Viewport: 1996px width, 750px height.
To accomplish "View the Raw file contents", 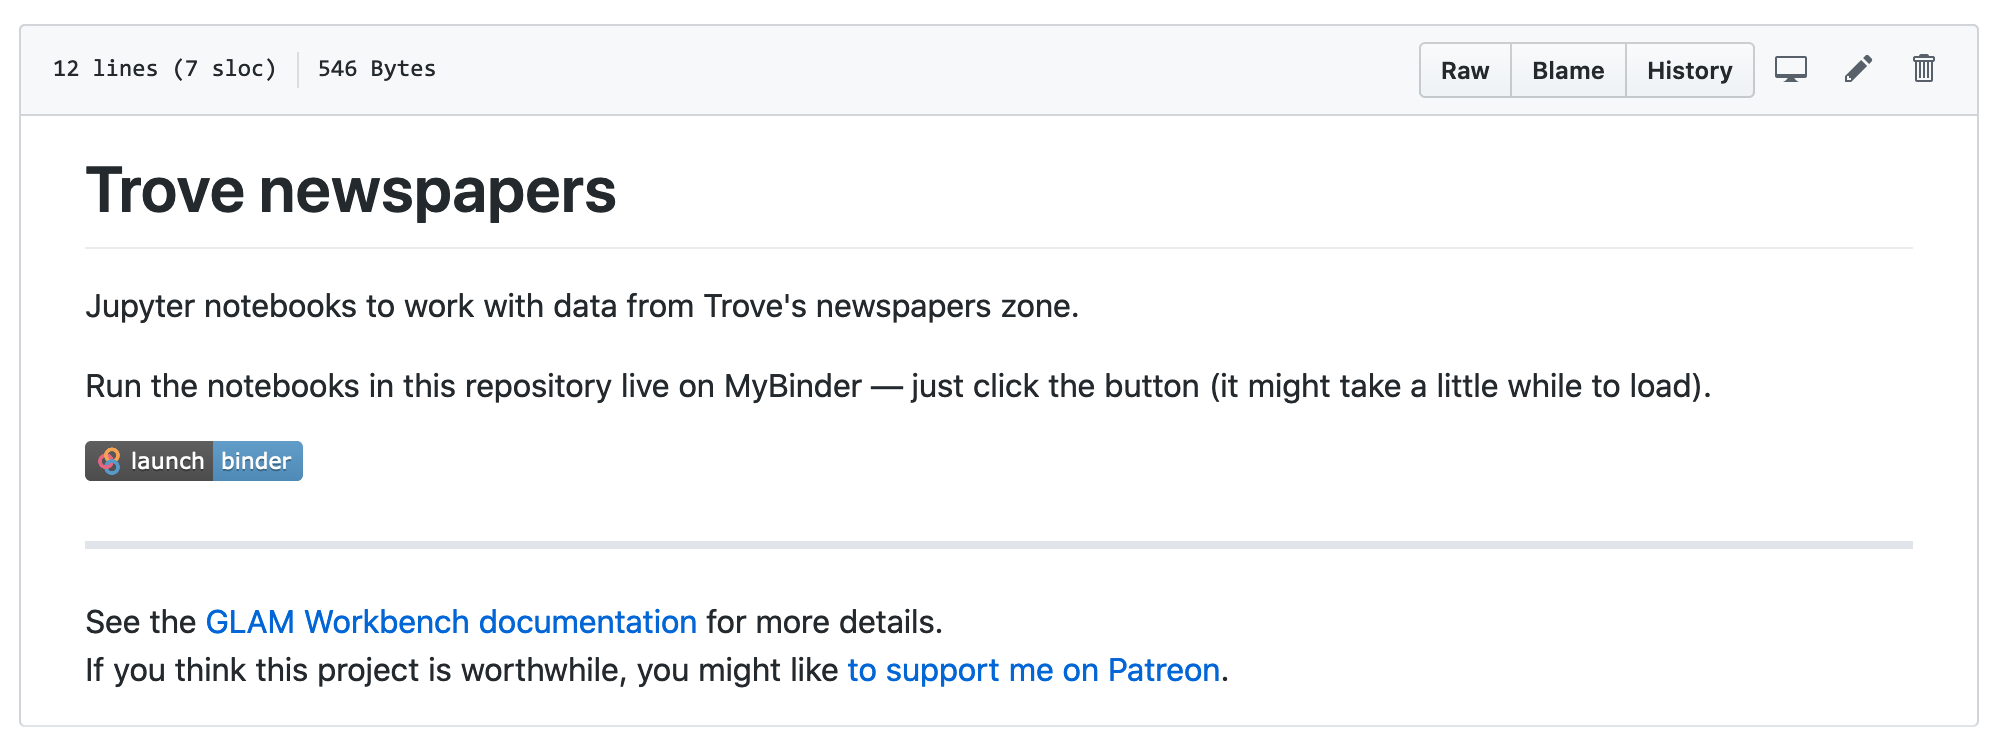I will [x=1464, y=70].
